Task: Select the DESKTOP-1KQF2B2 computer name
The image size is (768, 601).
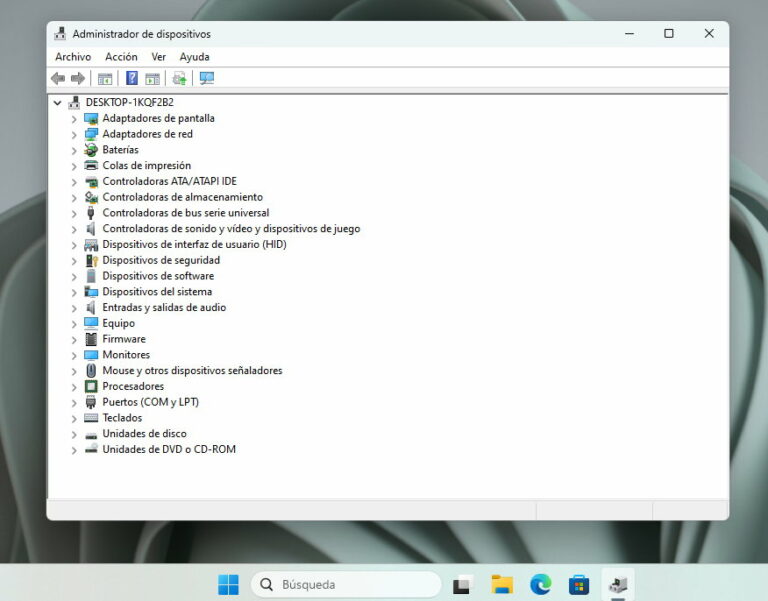Action: tap(130, 102)
